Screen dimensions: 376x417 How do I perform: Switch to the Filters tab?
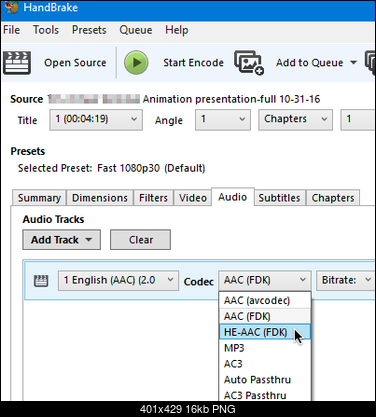click(x=153, y=198)
